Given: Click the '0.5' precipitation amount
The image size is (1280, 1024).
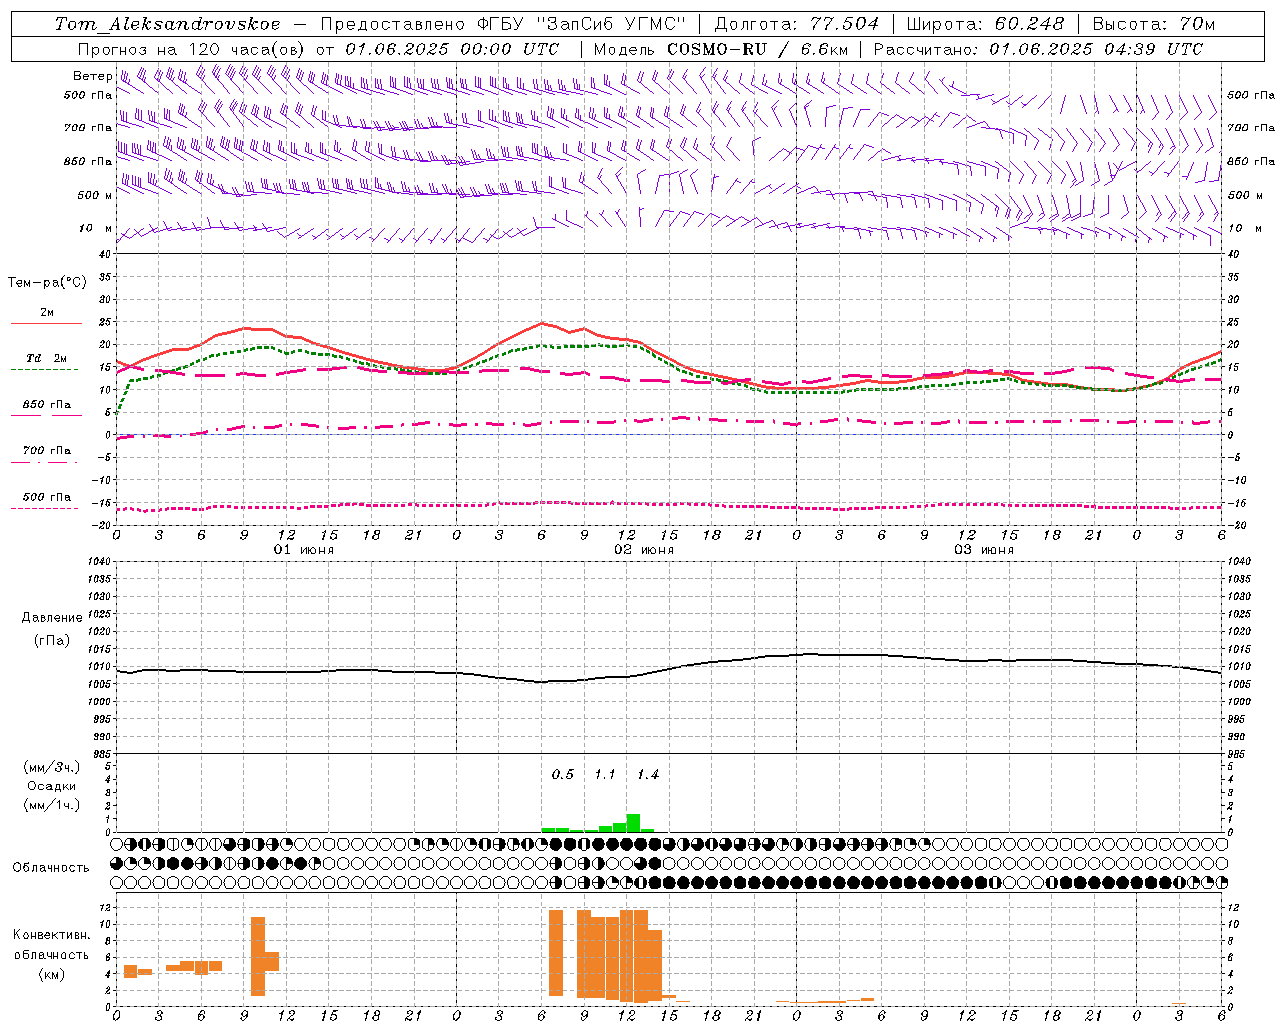Looking at the screenshot, I should [x=563, y=775].
